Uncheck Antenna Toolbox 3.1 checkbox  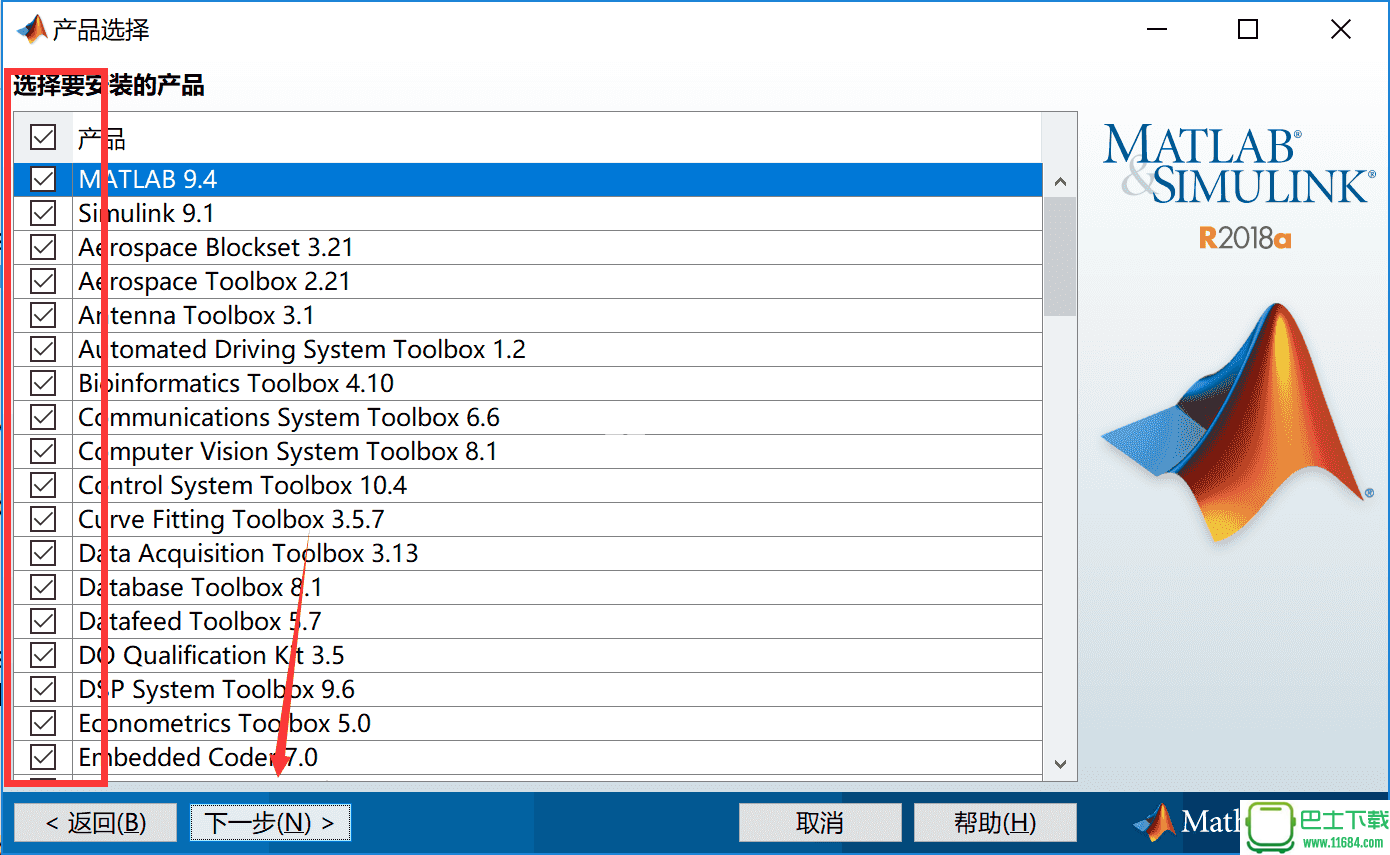[x=43, y=315]
